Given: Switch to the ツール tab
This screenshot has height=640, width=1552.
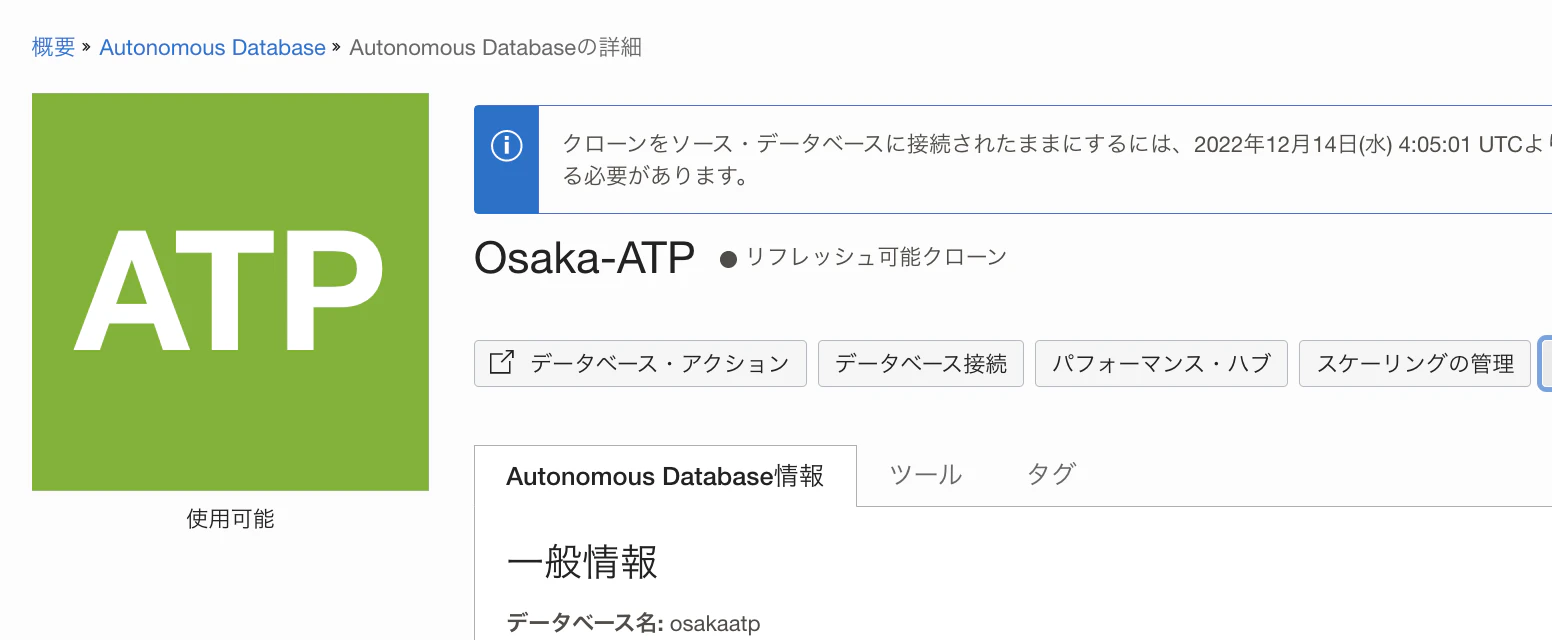Looking at the screenshot, I should (926, 475).
